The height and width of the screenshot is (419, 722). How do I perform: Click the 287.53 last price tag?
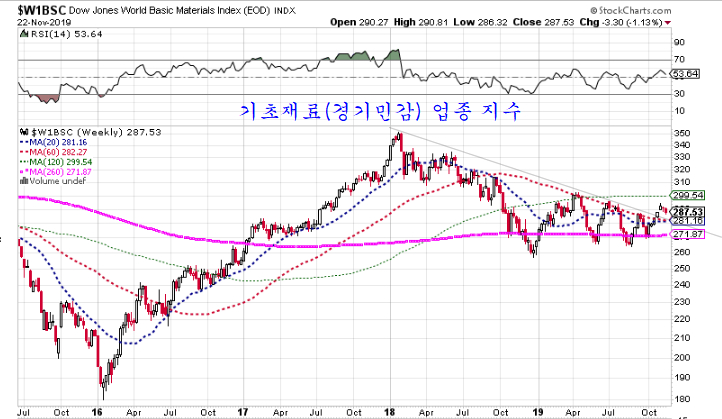pos(688,212)
